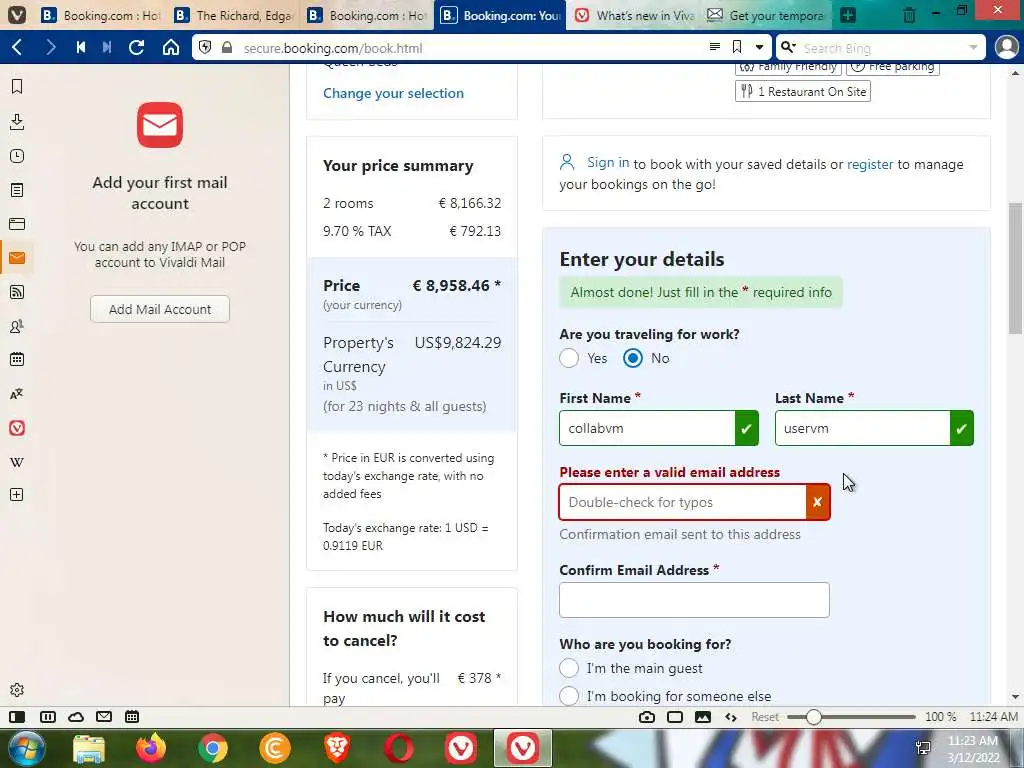Open the Translate panel in the sidebar
1024x768 pixels.
tap(17, 394)
